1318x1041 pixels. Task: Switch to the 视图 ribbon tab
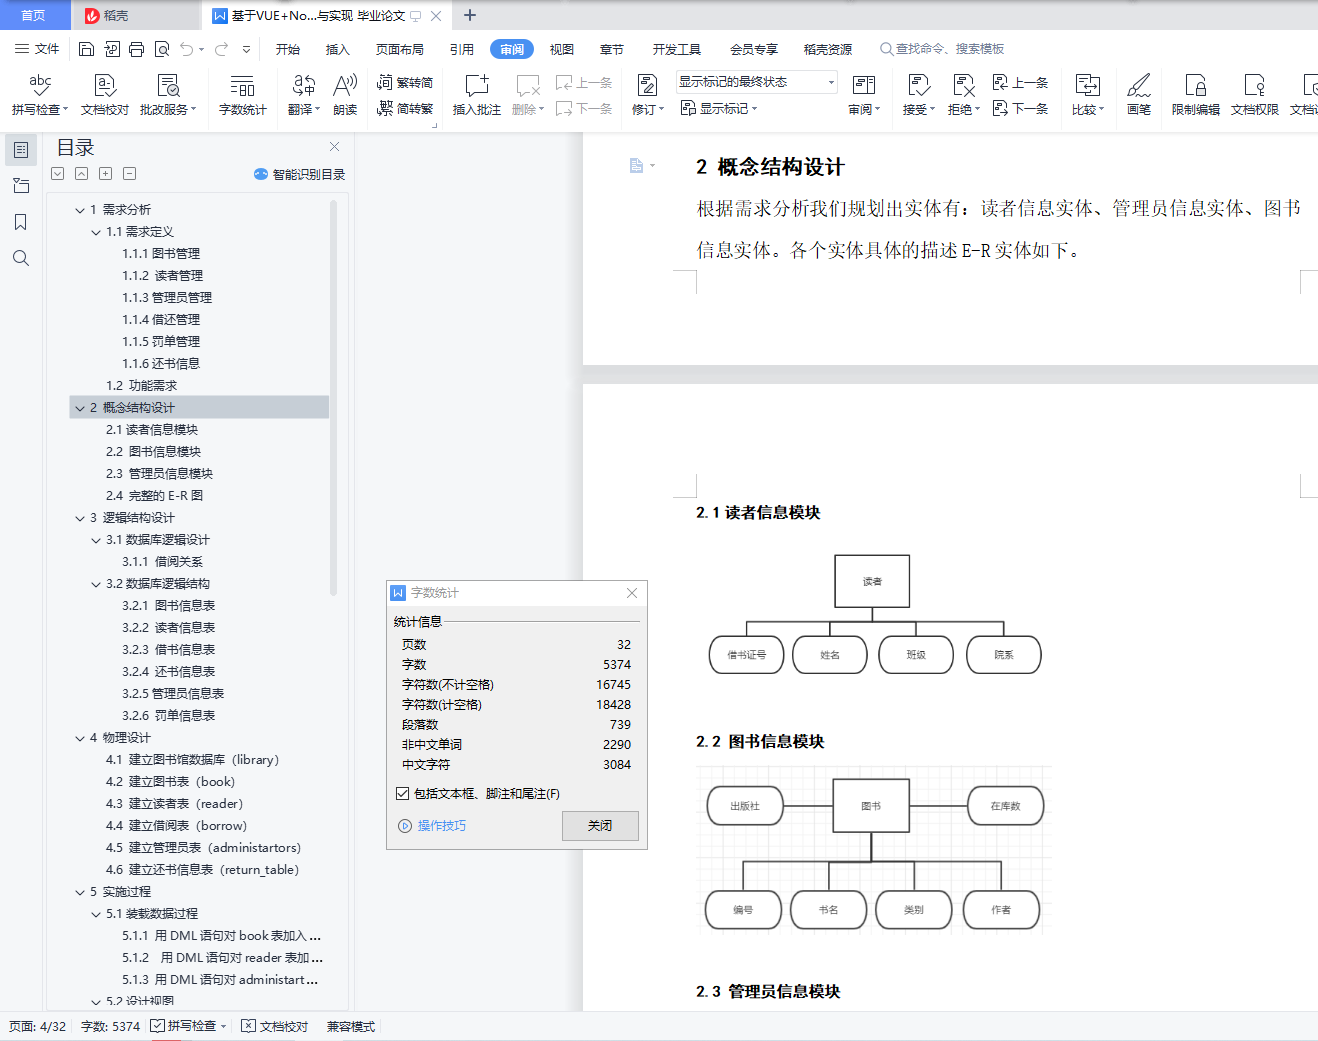coord(562,49)
